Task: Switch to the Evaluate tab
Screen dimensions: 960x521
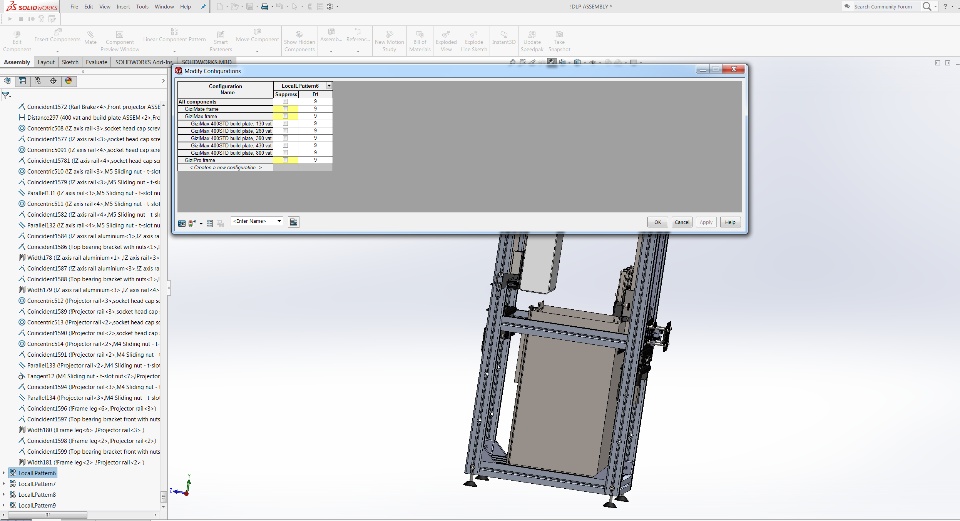Action: (x=96, y=62)
